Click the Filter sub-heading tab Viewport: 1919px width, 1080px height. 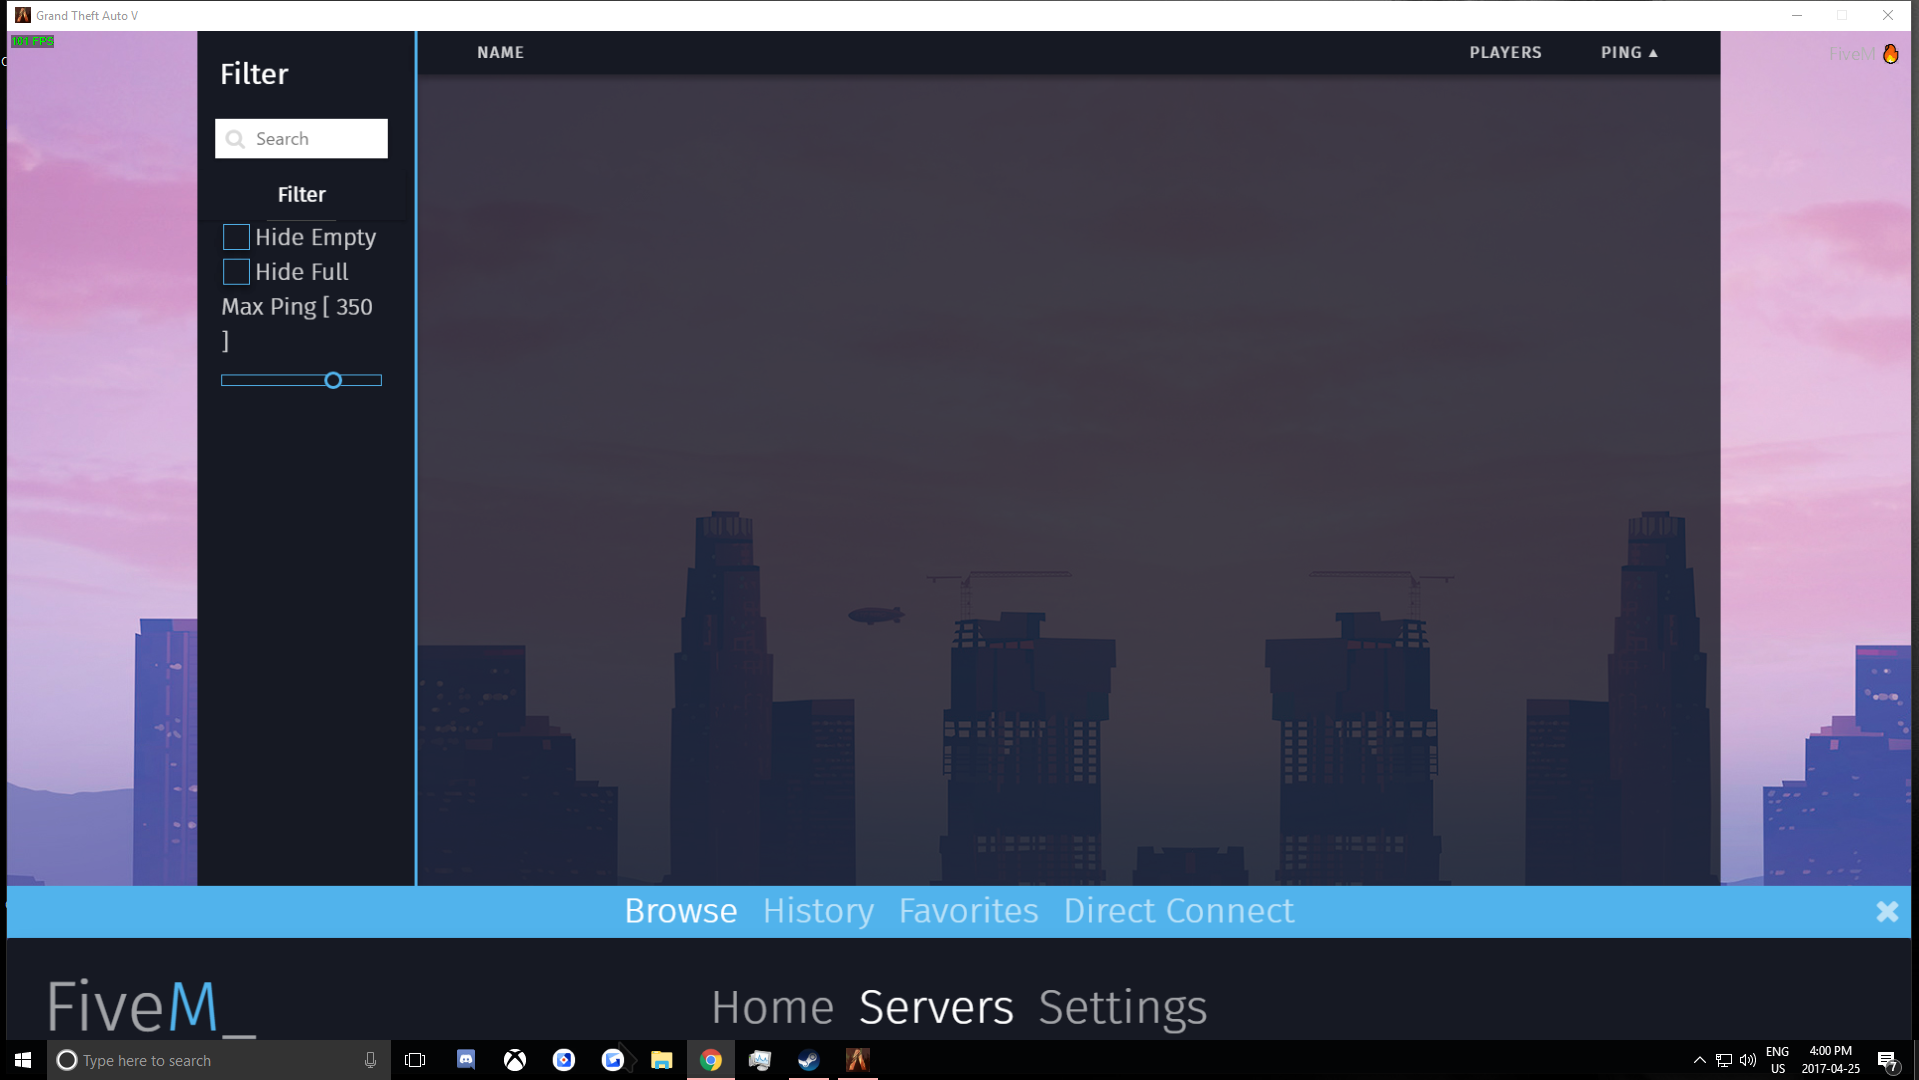coord(301,195)
